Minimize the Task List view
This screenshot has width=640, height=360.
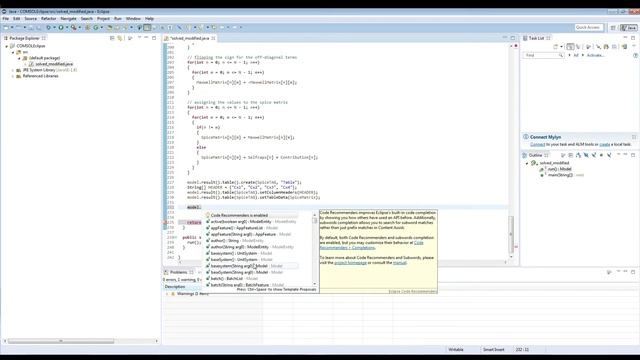[x=625, y=38]
